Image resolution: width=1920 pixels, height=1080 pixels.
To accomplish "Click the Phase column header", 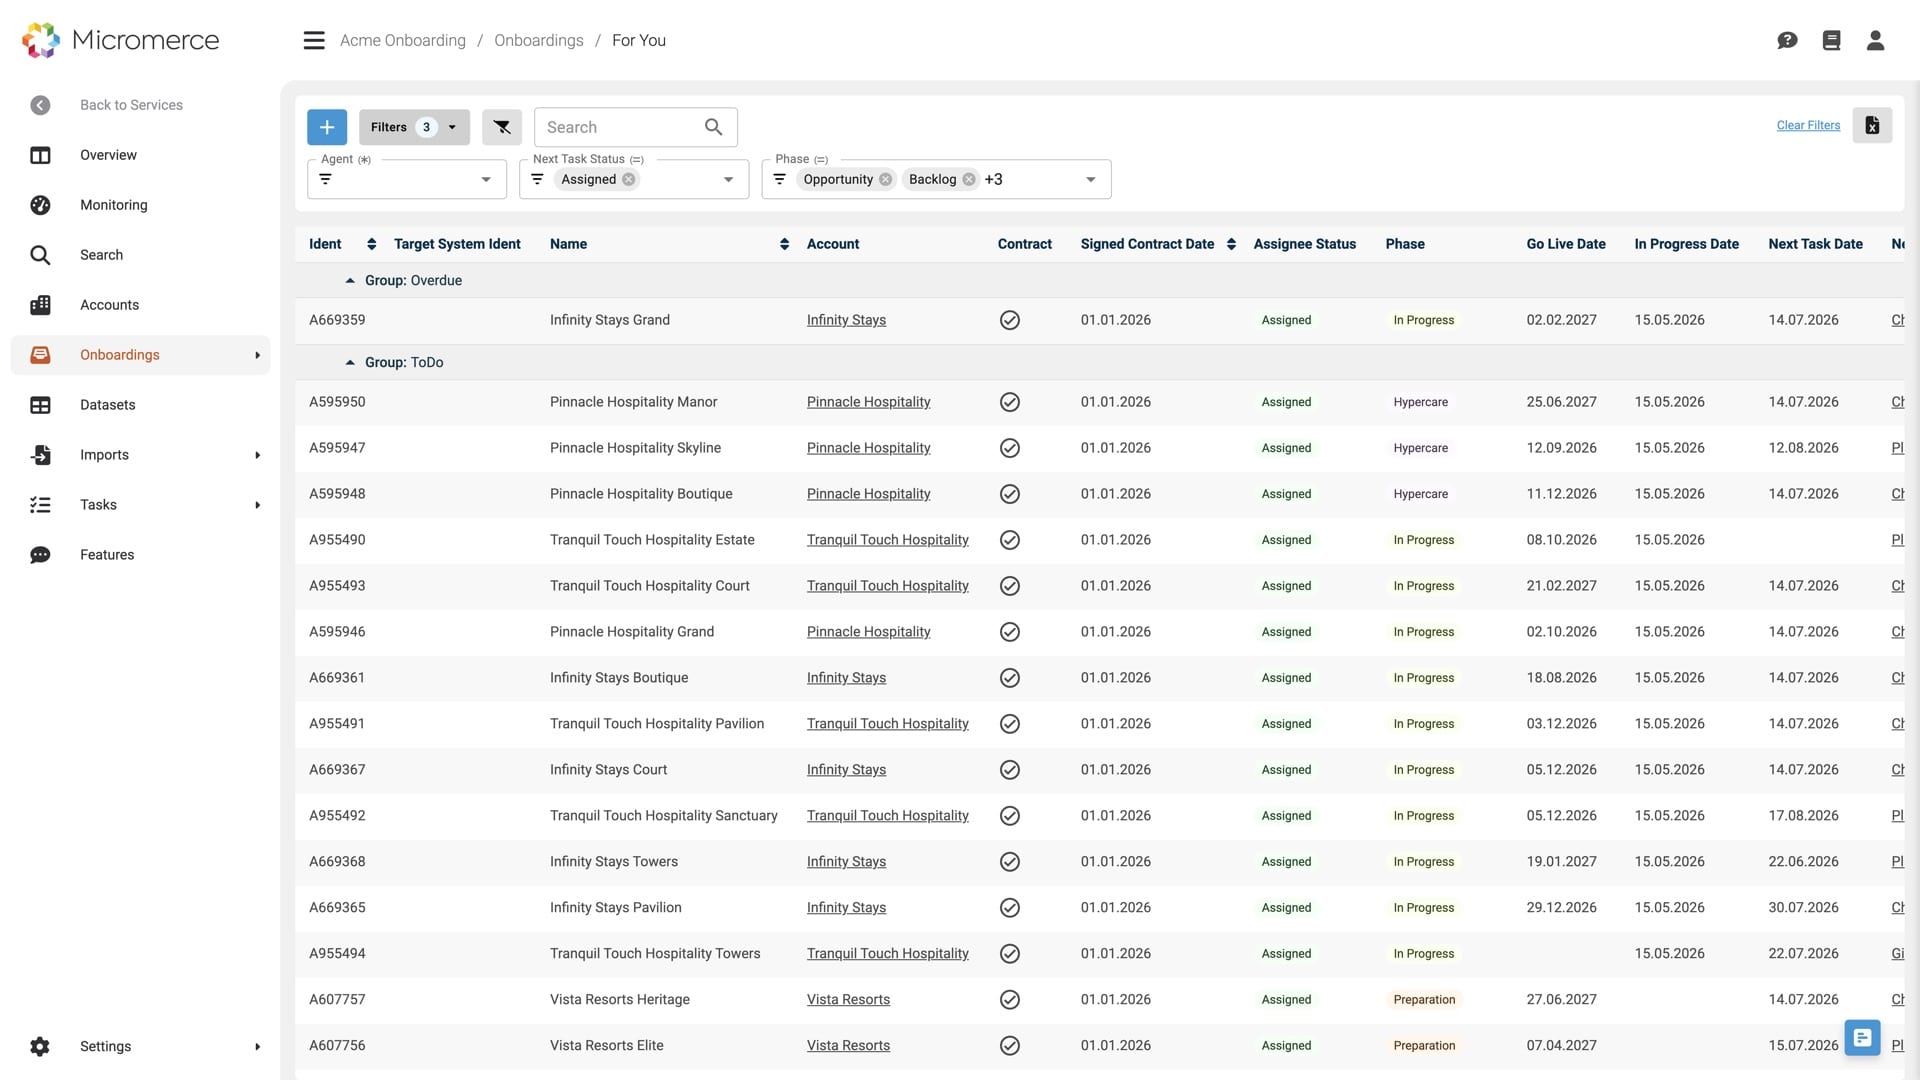I will [x=1404, y=244].
